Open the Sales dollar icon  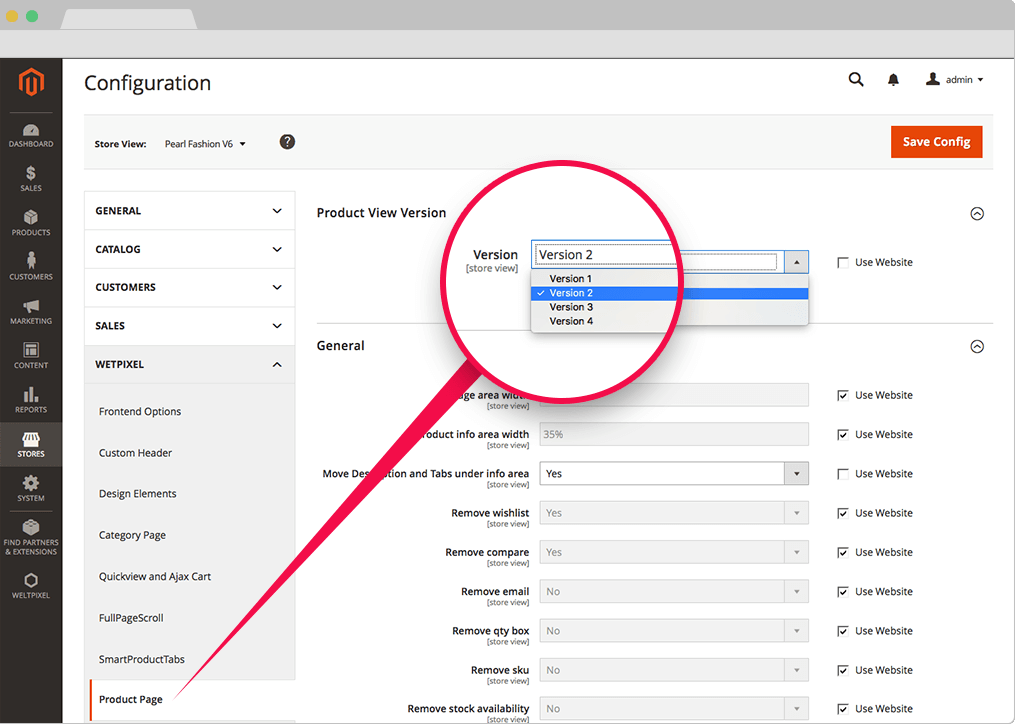(x=31, y=174)
